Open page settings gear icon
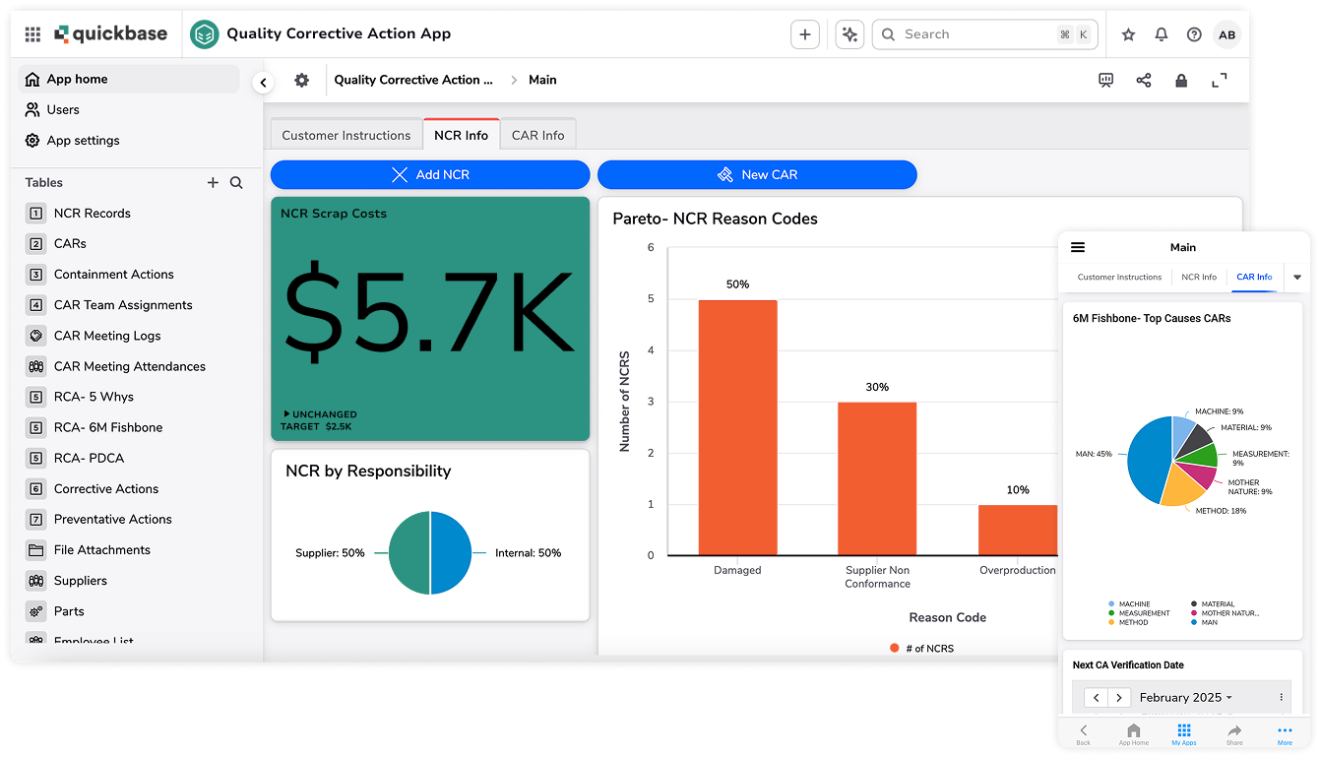Viewport: 1320px width, 757px height. 301,80
